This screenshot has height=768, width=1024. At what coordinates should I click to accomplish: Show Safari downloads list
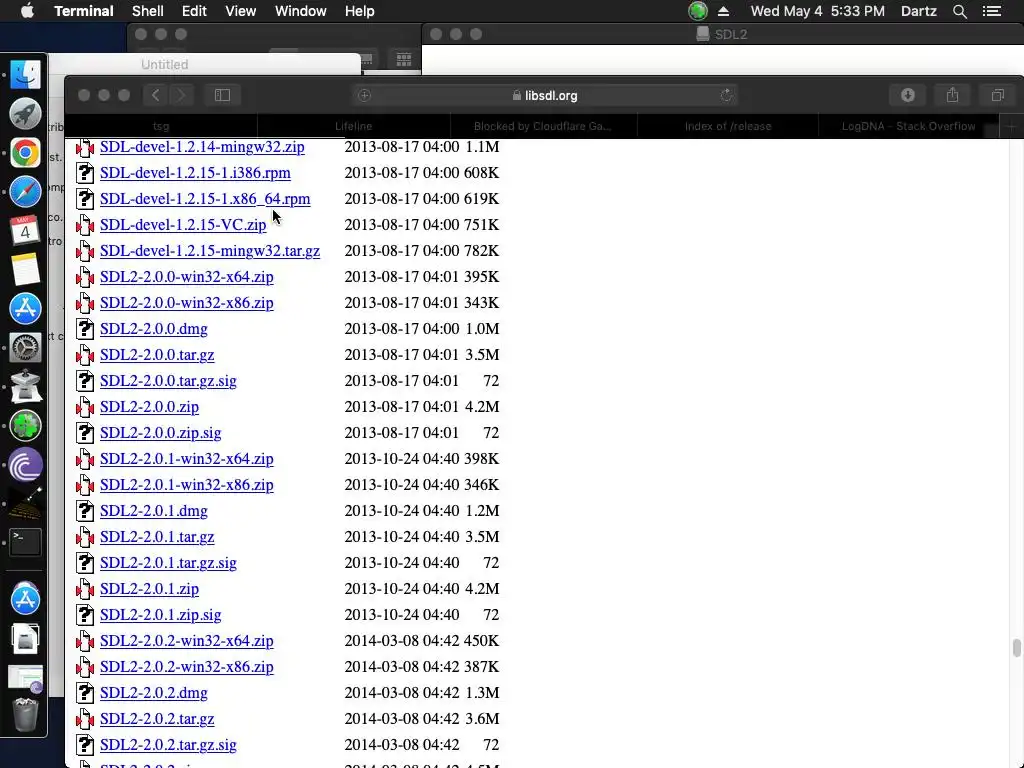tap(908, 95)
